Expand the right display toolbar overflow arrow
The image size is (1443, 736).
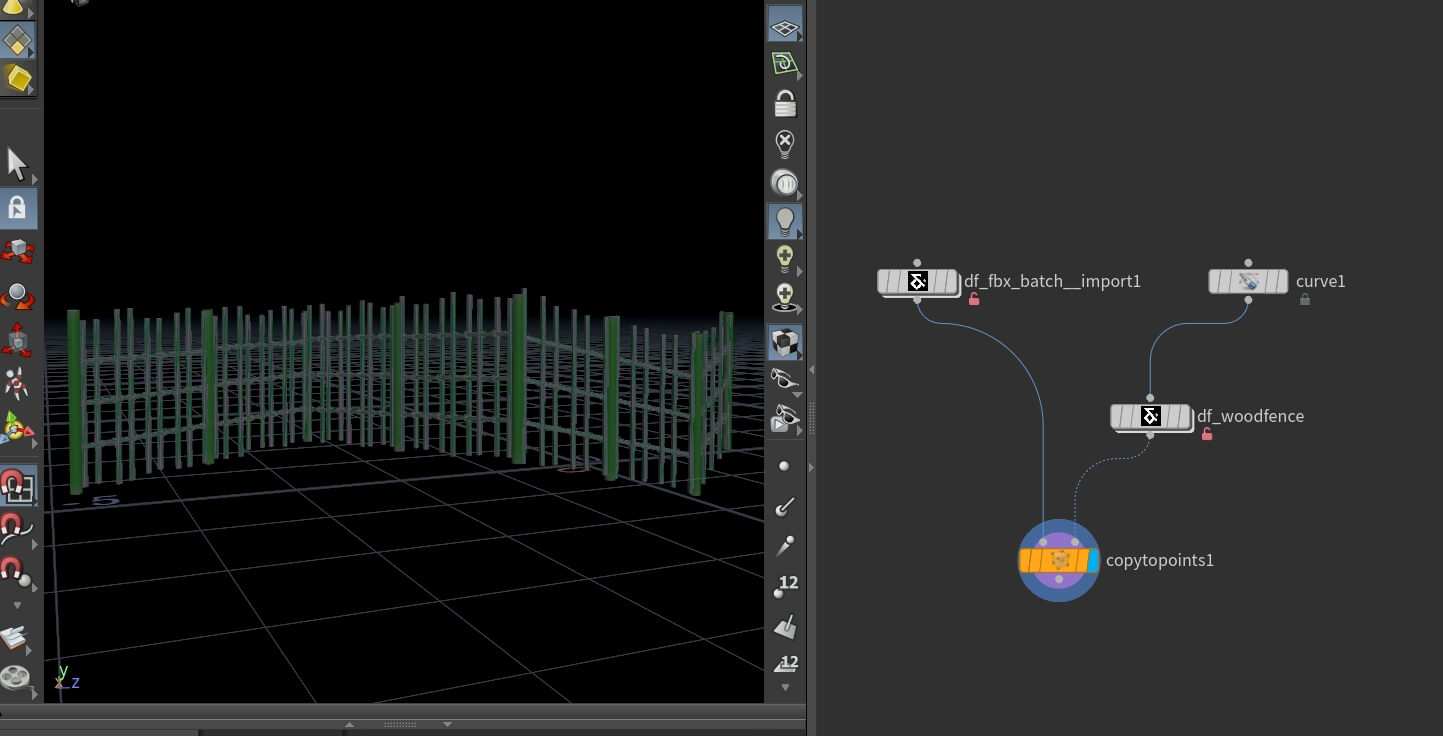(x=785, y=687)
